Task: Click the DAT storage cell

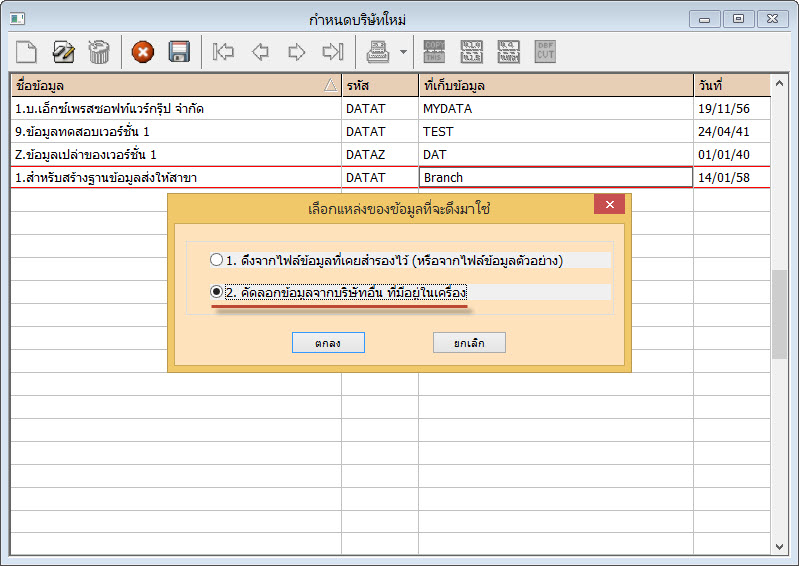Action: click(x=556, y=154)
